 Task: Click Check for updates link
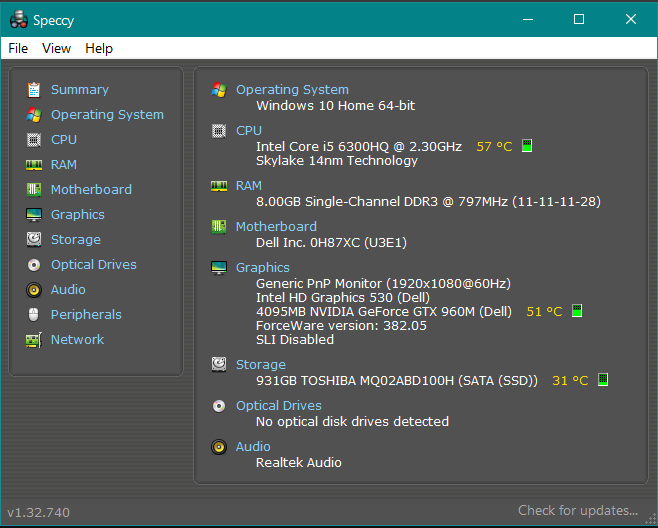coord(577,511)
